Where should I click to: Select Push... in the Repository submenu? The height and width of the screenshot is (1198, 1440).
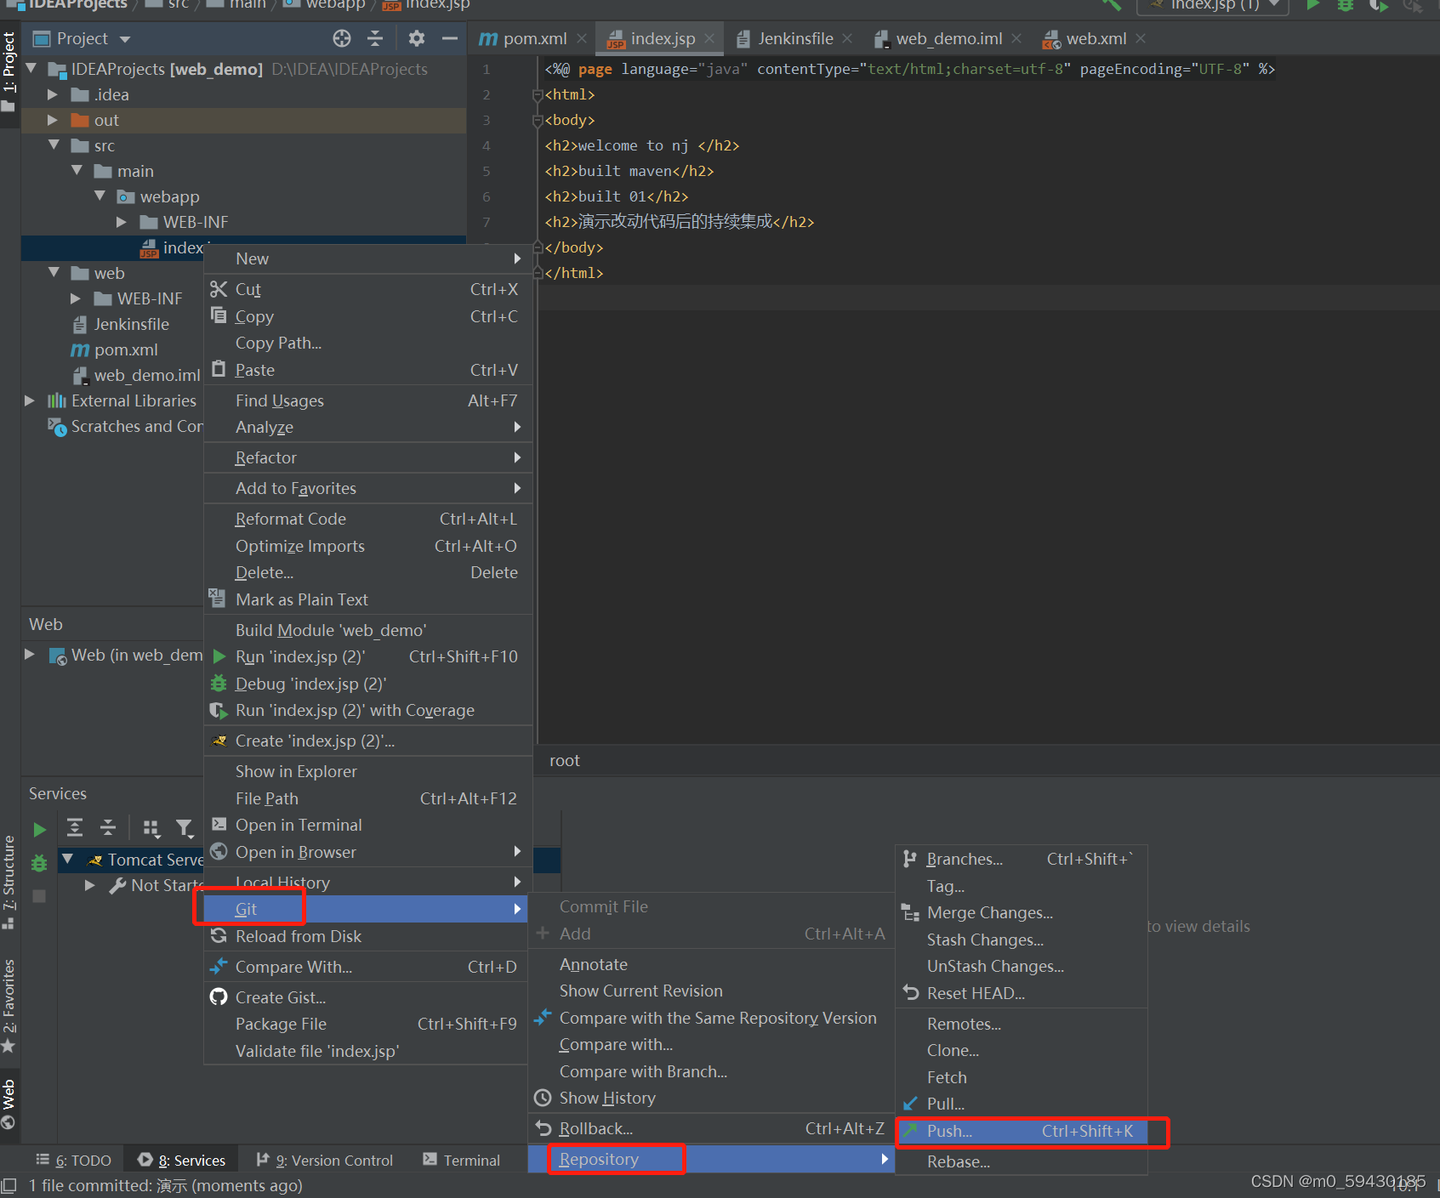[x=949, y=1131]
